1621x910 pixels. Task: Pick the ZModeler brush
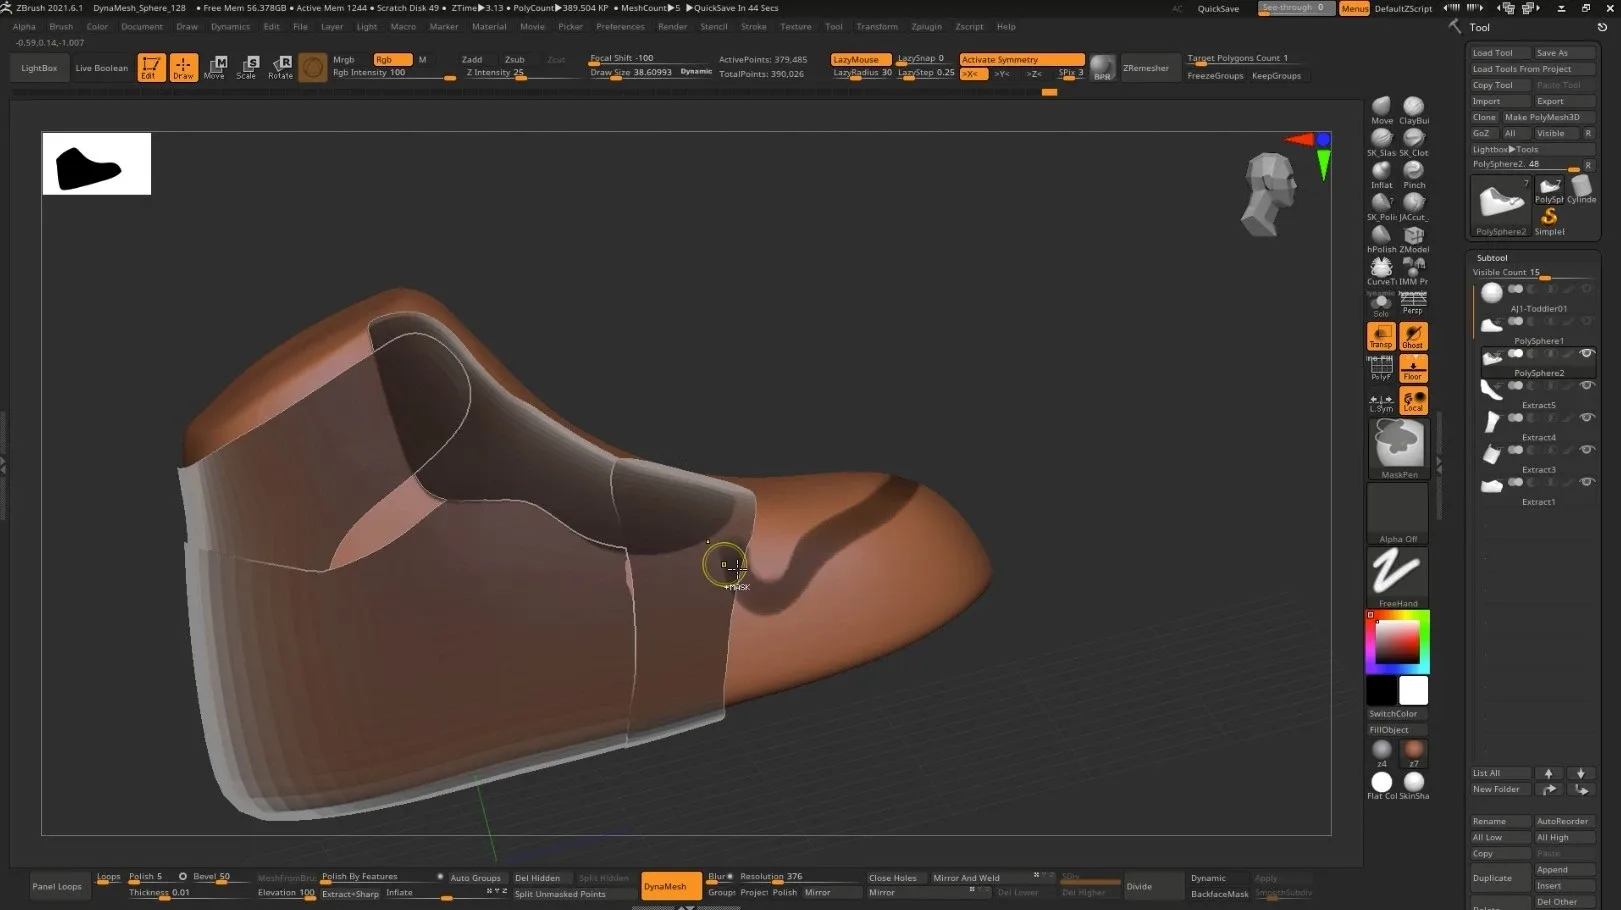pyautogui.click(x=1414, y=238)
